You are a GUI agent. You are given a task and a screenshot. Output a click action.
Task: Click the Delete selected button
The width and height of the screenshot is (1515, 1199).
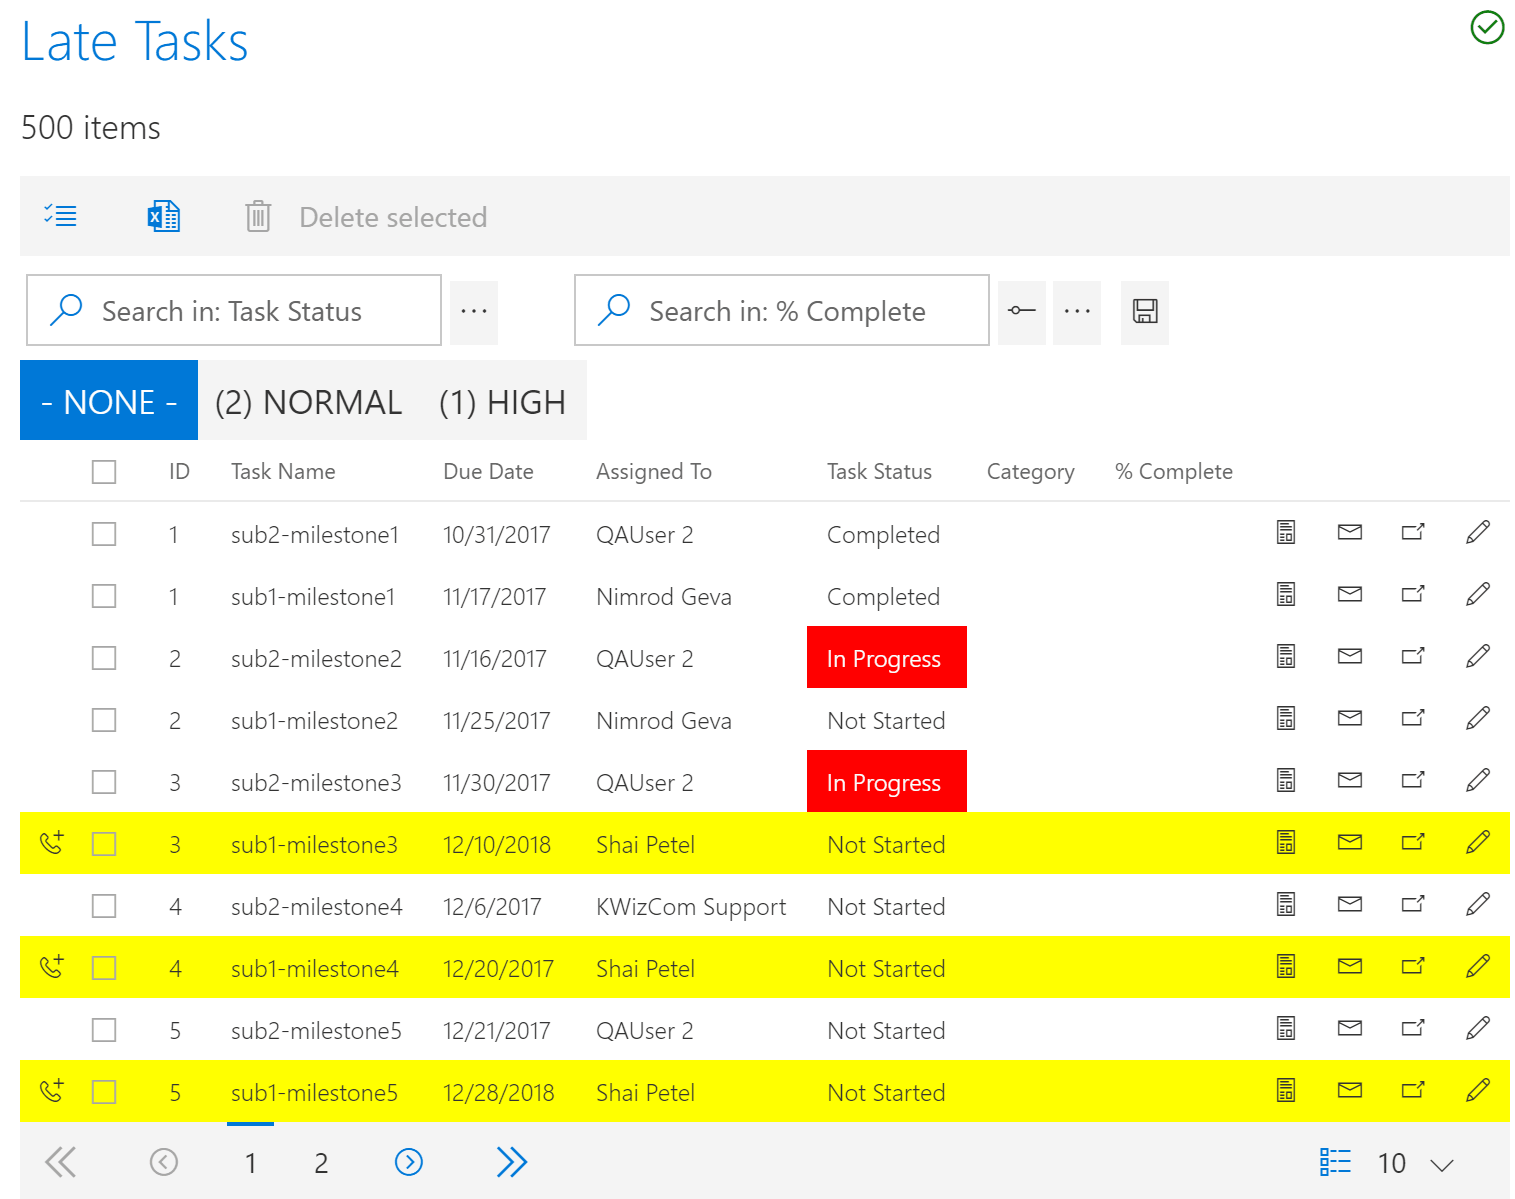pyautogui.click(x=392, y=217)
